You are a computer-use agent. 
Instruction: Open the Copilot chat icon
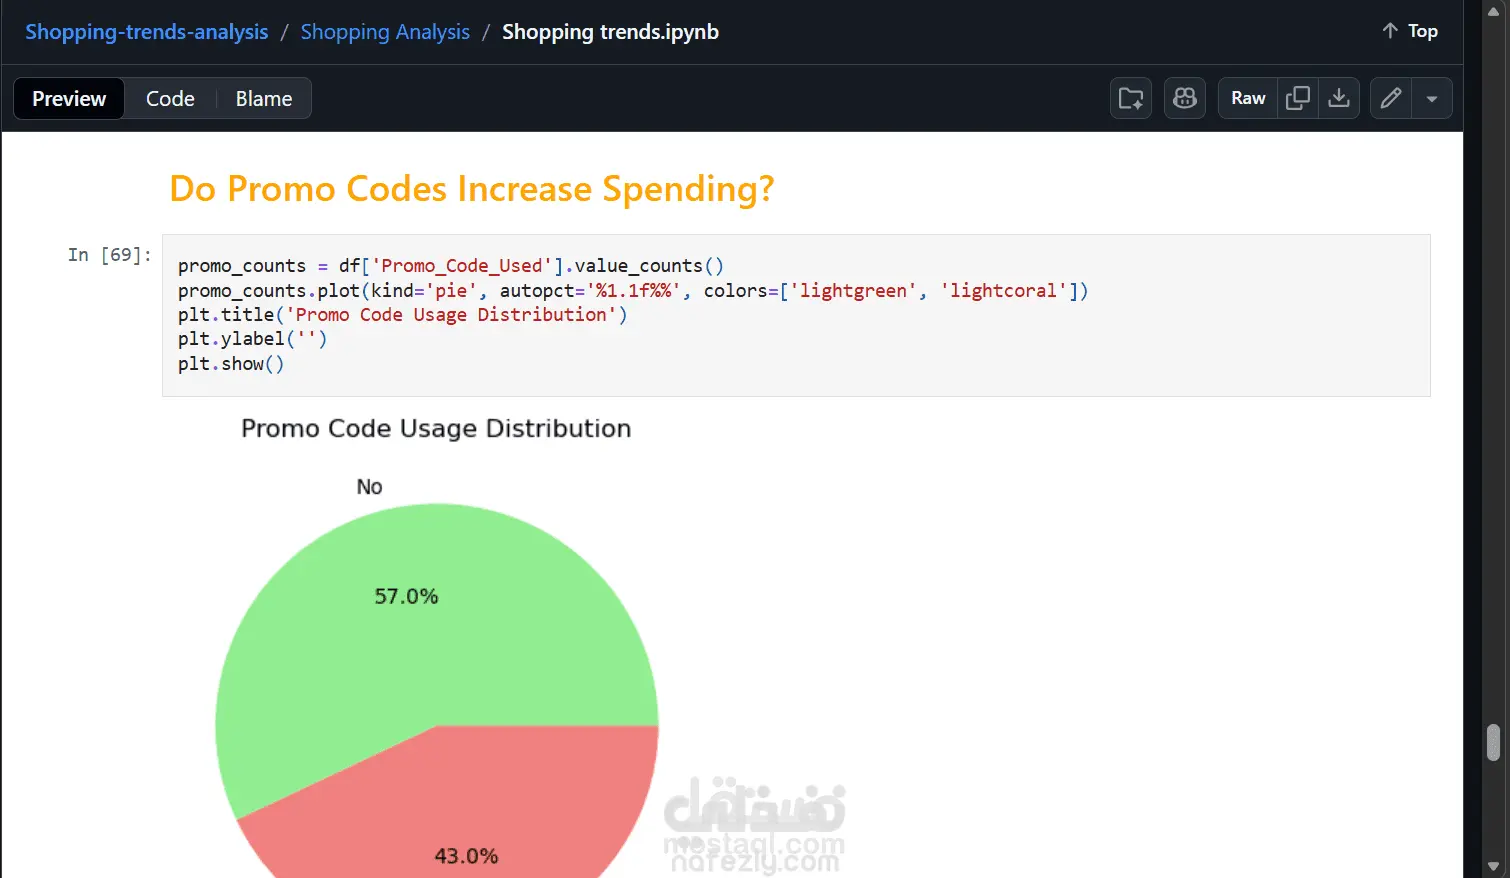1185,98
